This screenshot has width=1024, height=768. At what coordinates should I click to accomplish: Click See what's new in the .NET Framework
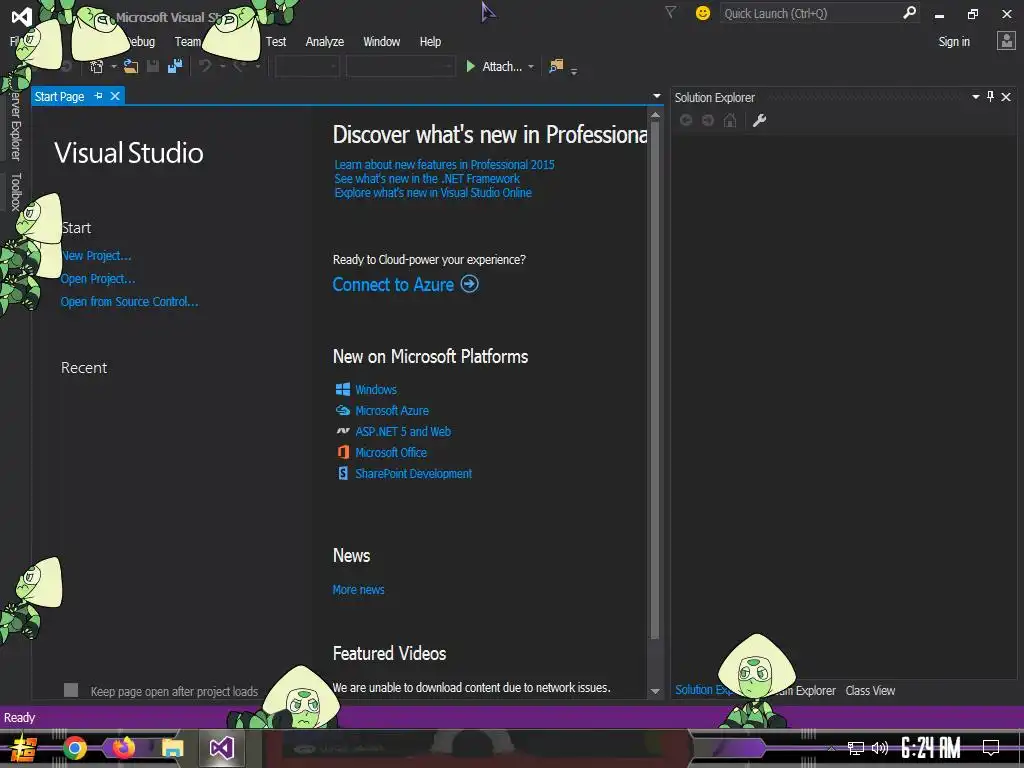point(427,178)
